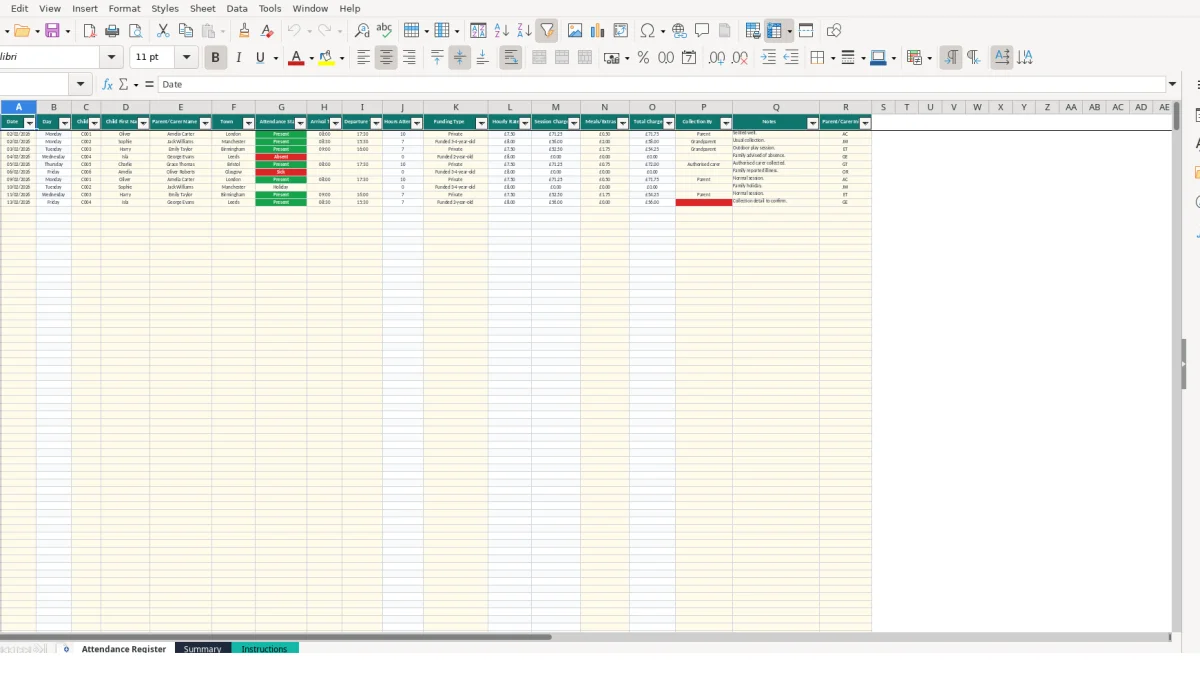Open Function Wizard fx icon

[x=107, y=85]
